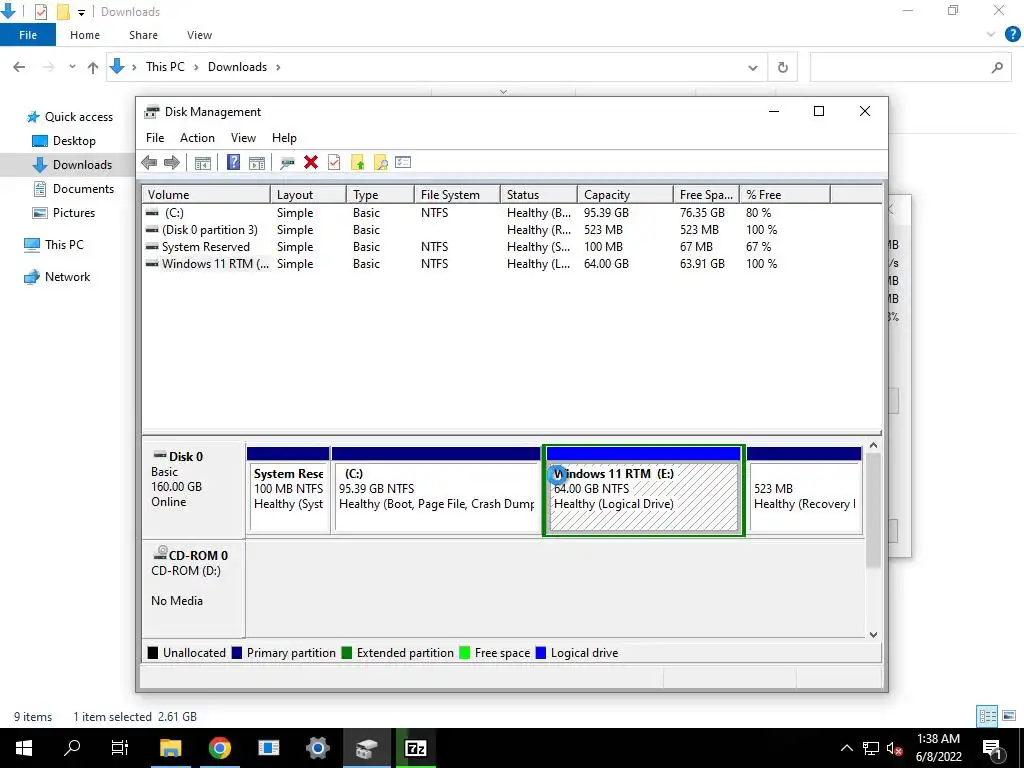Click the 7-Zip taskbar icon
Viewport: 1024px width, 768px height.
[415, 748]
